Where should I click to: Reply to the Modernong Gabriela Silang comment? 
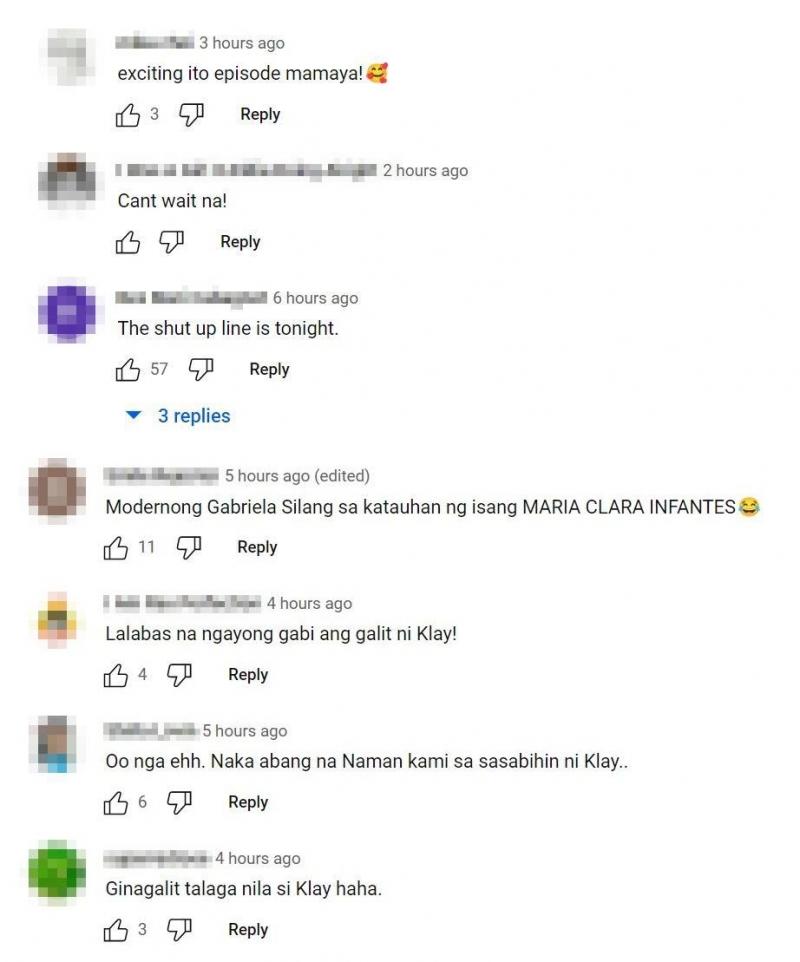pos(258,547)
